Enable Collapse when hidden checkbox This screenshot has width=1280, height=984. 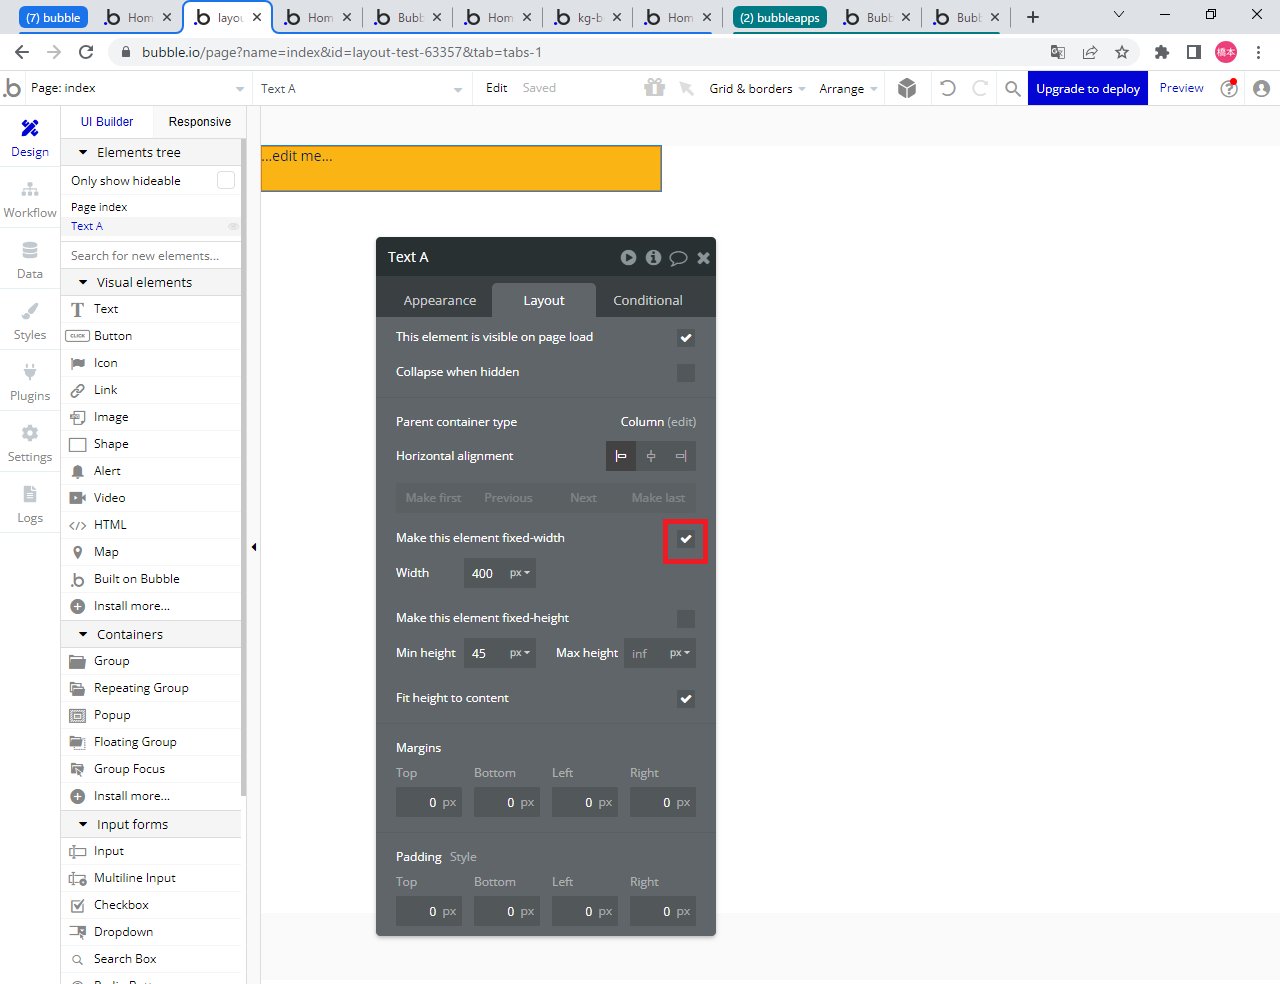(686, 373)
